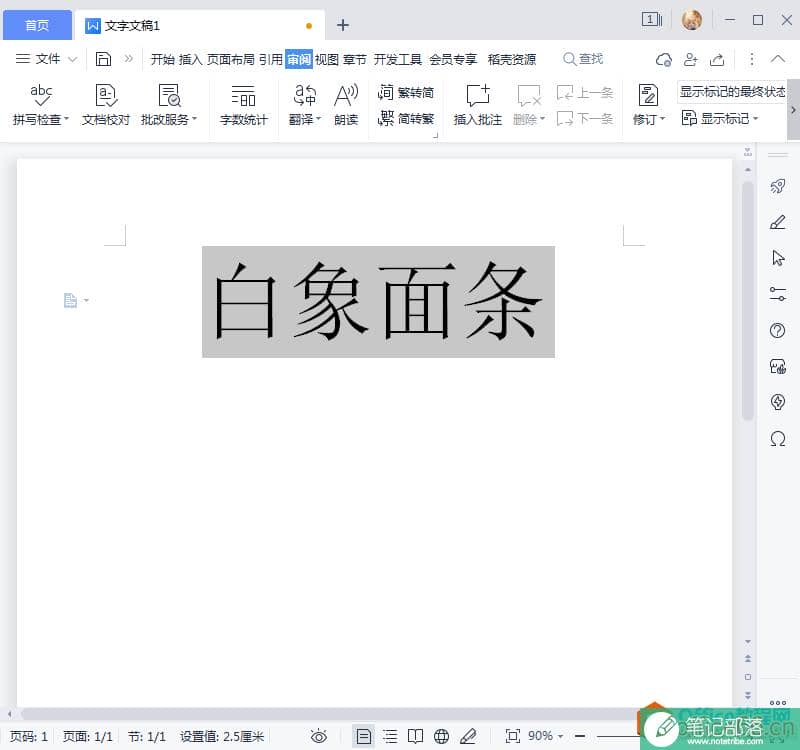Switch to page layout view

[x=363, y=736]
